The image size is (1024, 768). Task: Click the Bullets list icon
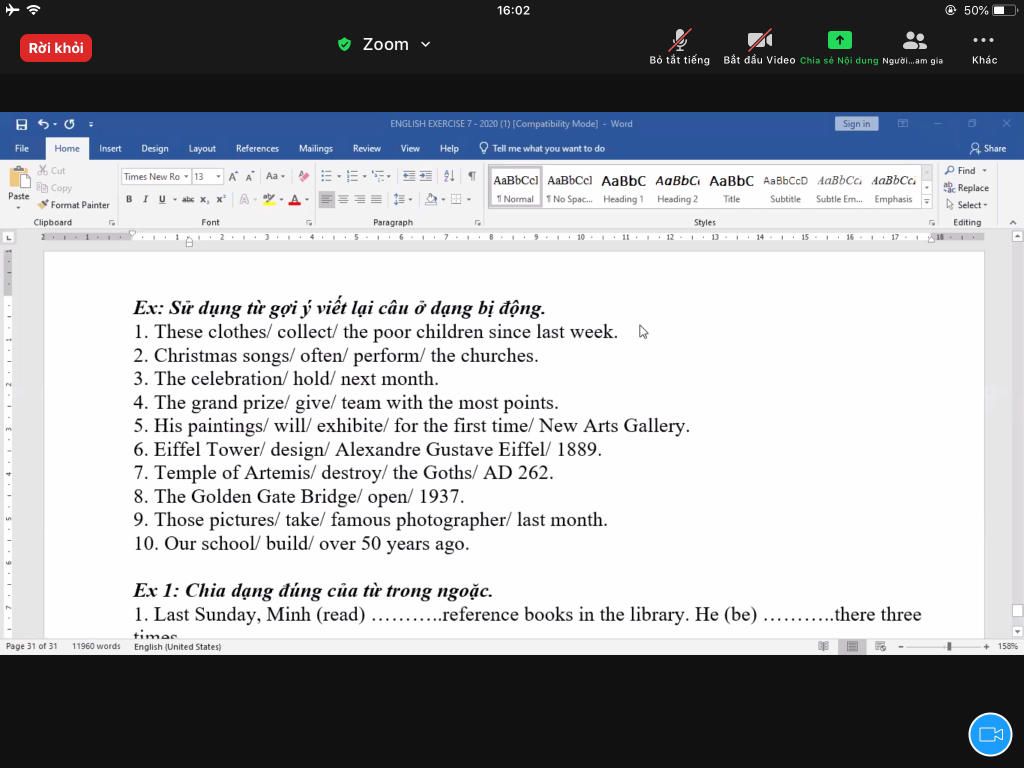coord(327,176)
